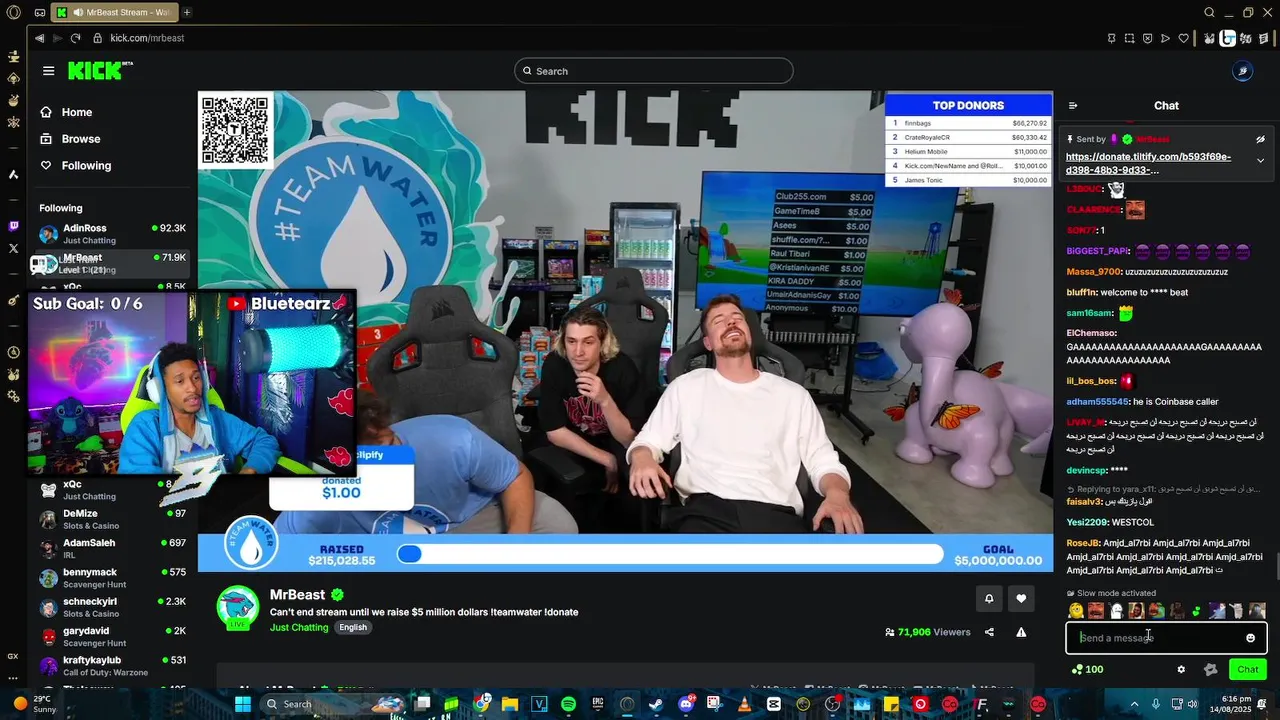
Task: Open GX Corner gamepad icon in tab bar
Action: [x=39, y=12]
